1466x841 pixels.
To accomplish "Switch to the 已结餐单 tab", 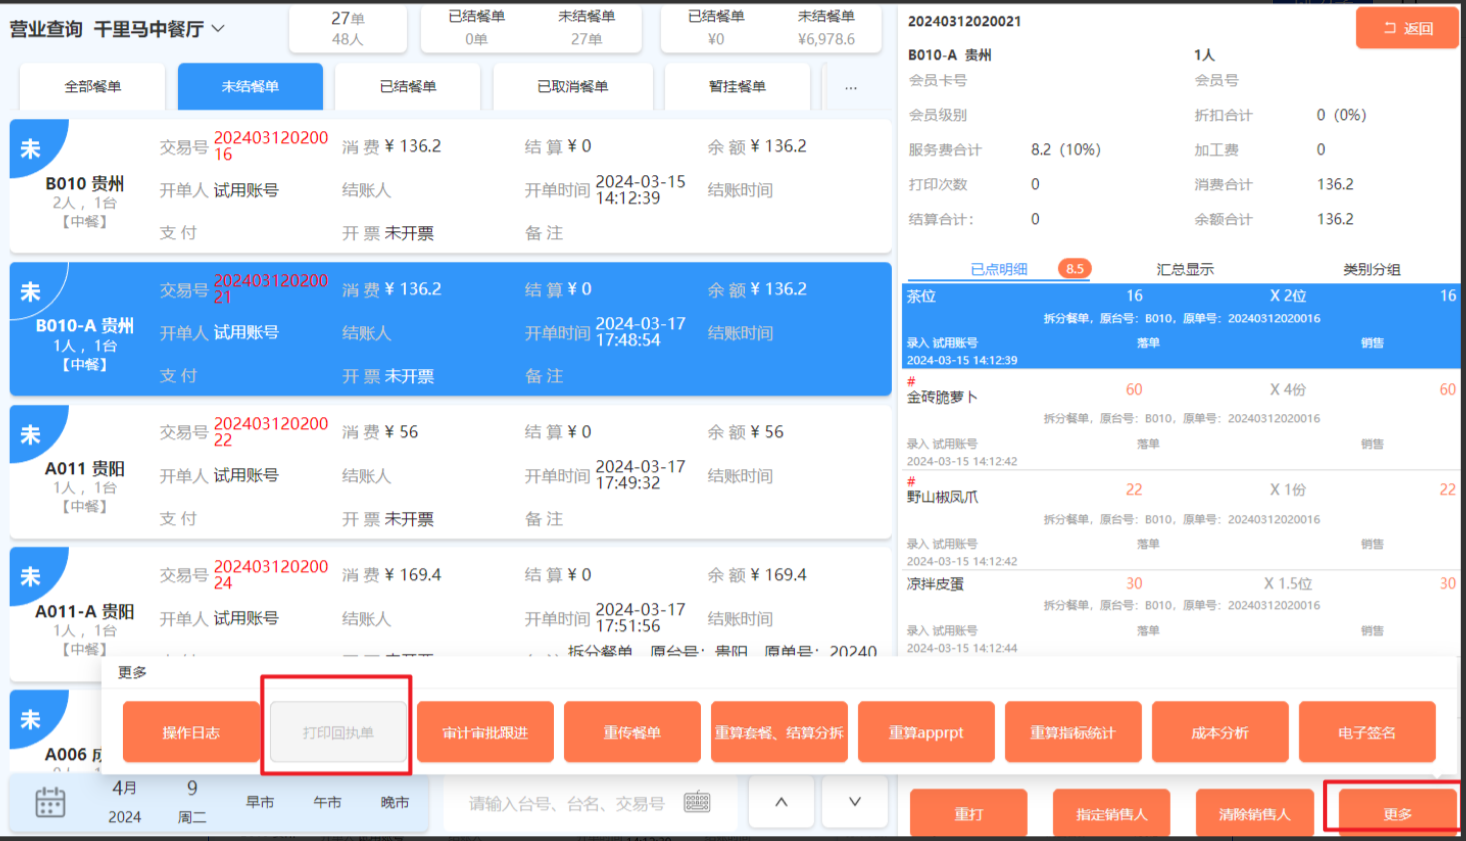I will tap(408, 87).
